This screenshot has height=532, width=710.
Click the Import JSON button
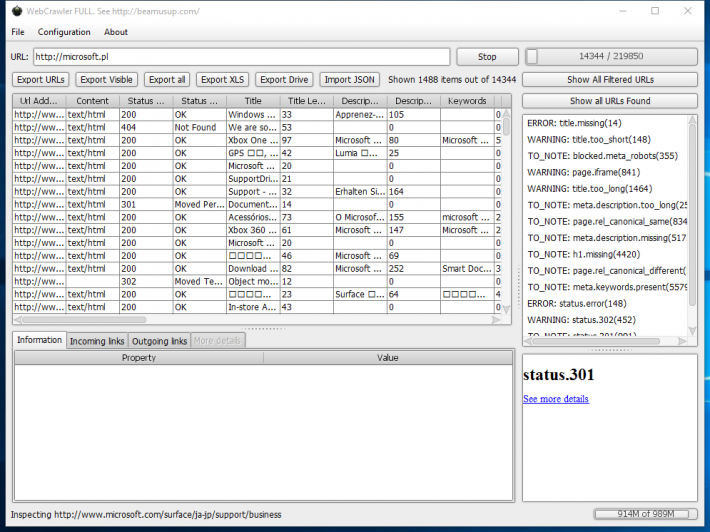350,80
